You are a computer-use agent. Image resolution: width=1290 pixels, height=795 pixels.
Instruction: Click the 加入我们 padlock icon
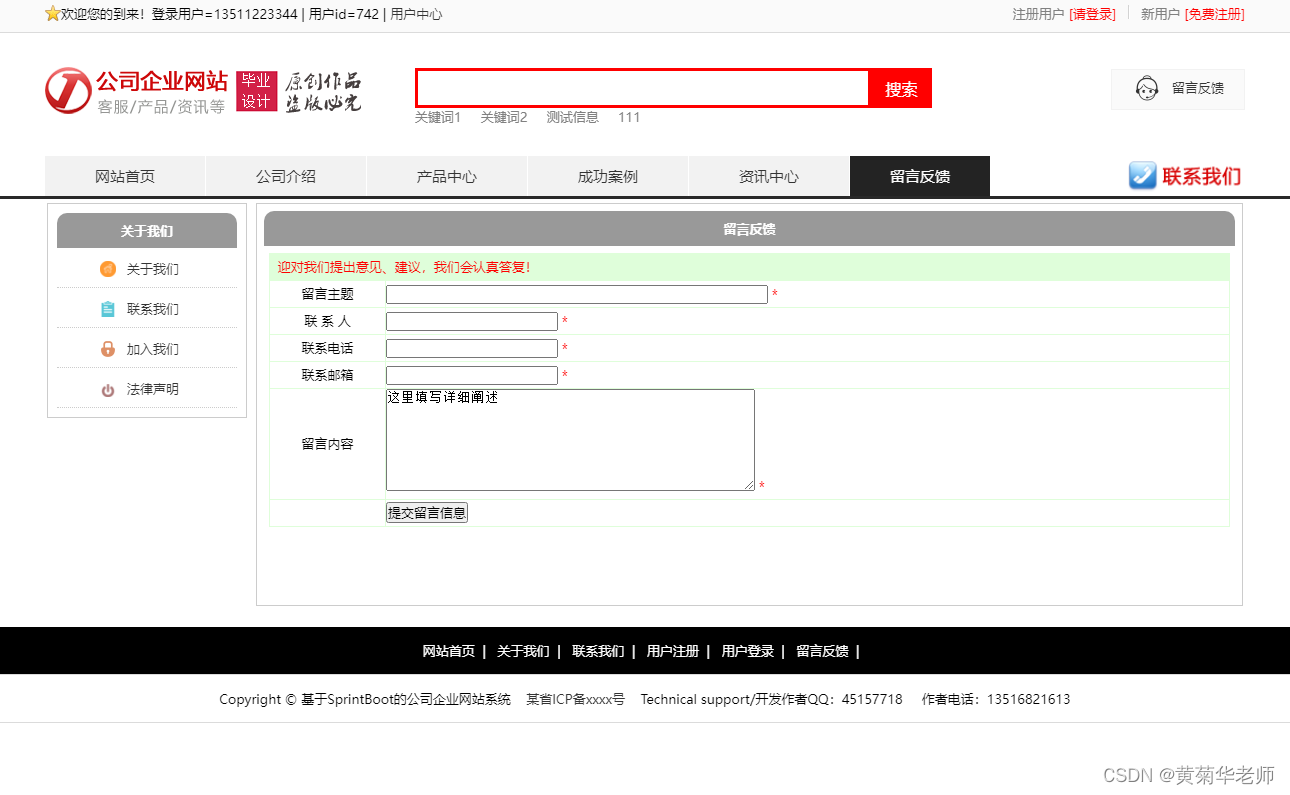(107, 348)
